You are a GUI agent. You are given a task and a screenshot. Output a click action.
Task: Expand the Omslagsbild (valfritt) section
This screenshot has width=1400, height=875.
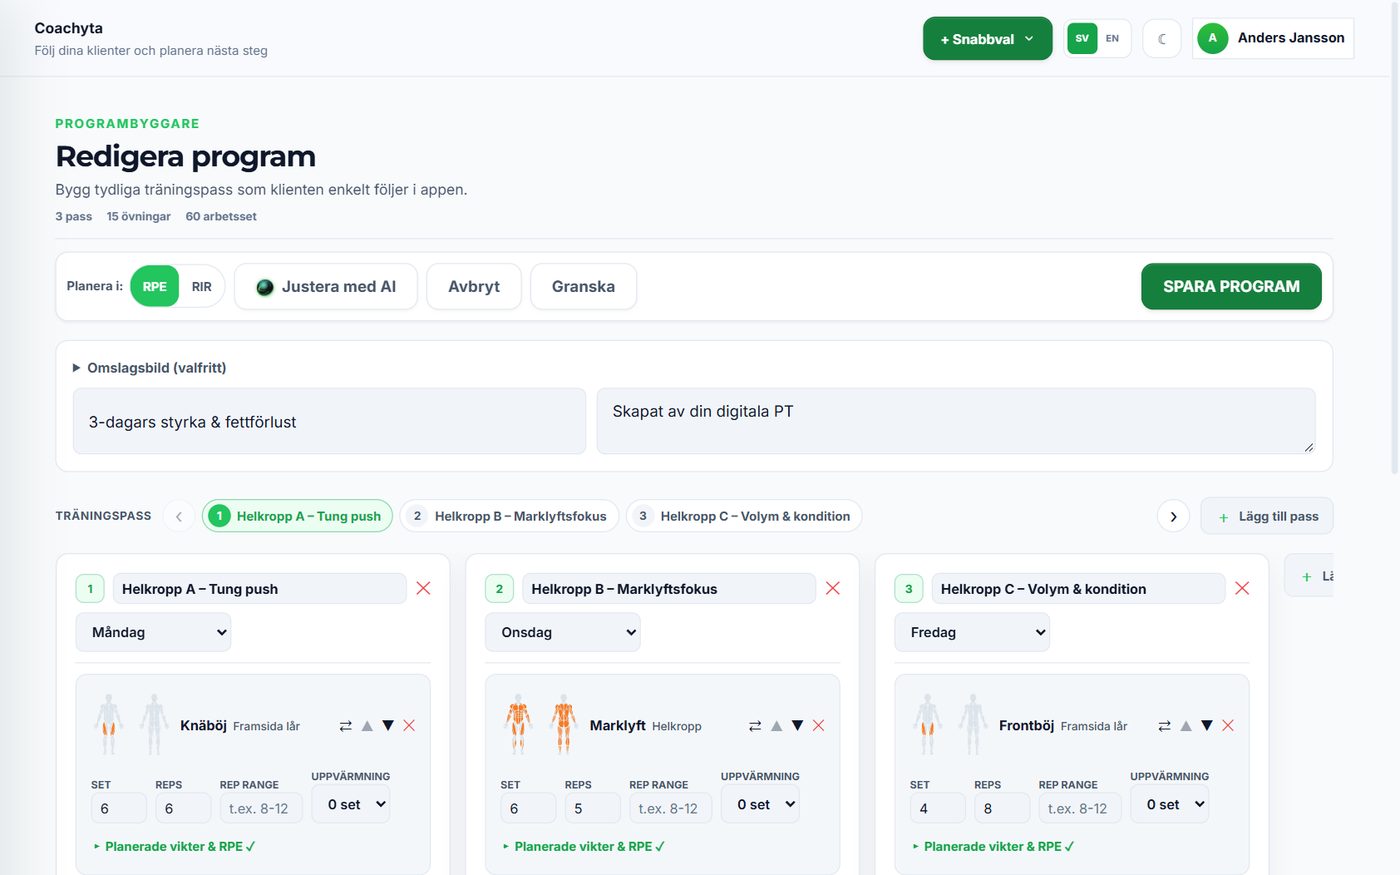[x=150, y=368]
